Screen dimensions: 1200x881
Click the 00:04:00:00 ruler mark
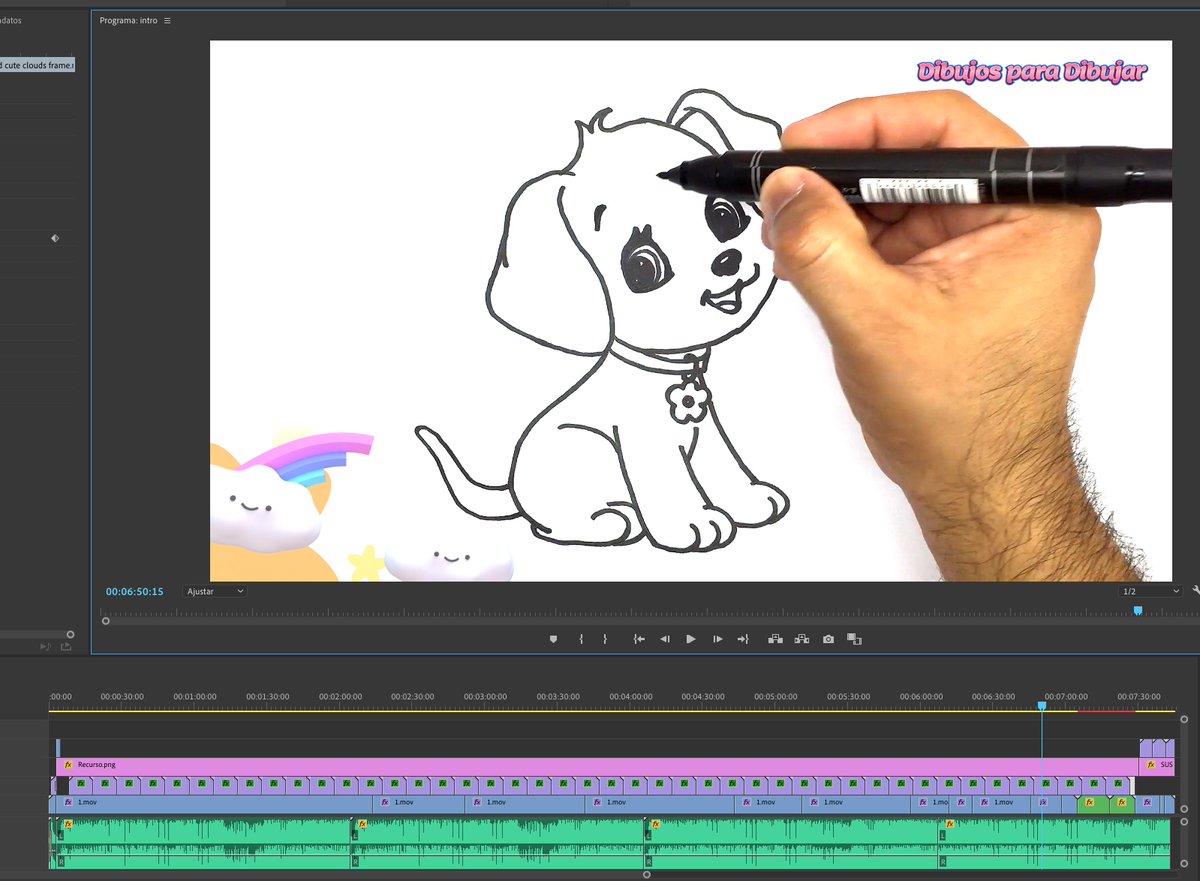click(x=631, y=696)
